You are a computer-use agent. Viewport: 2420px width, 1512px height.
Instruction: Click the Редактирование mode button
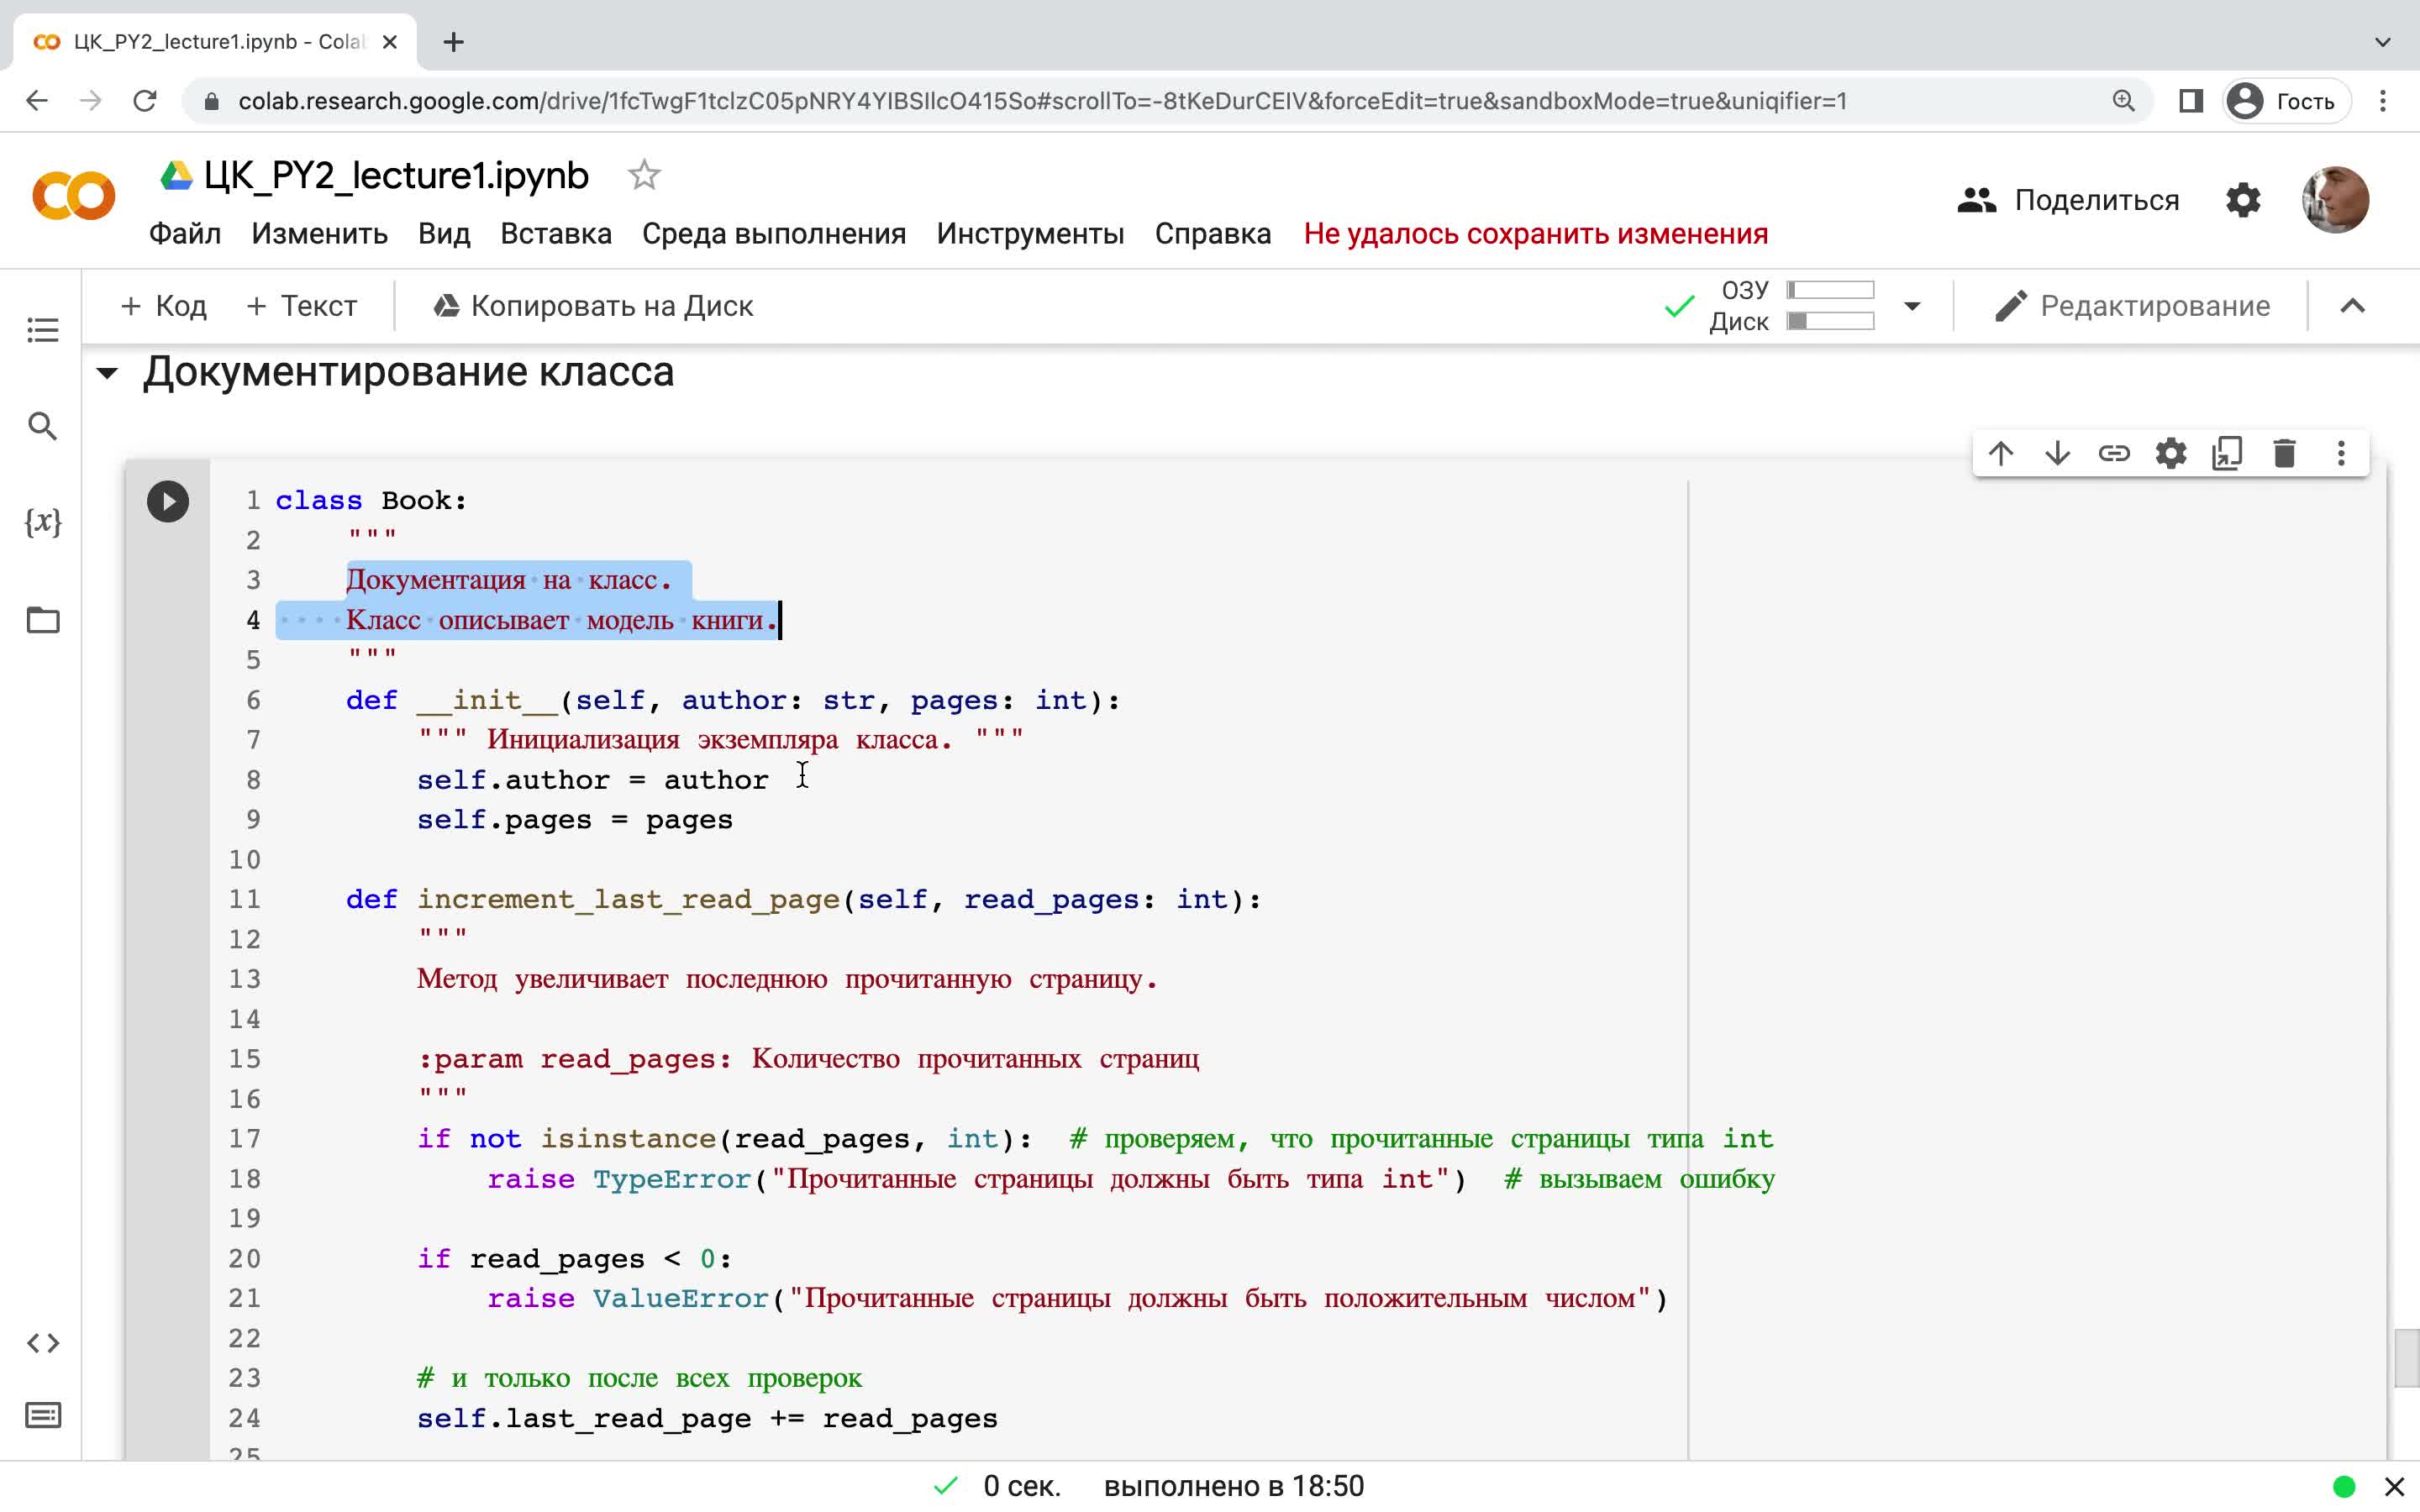[x=2132, y=306]
